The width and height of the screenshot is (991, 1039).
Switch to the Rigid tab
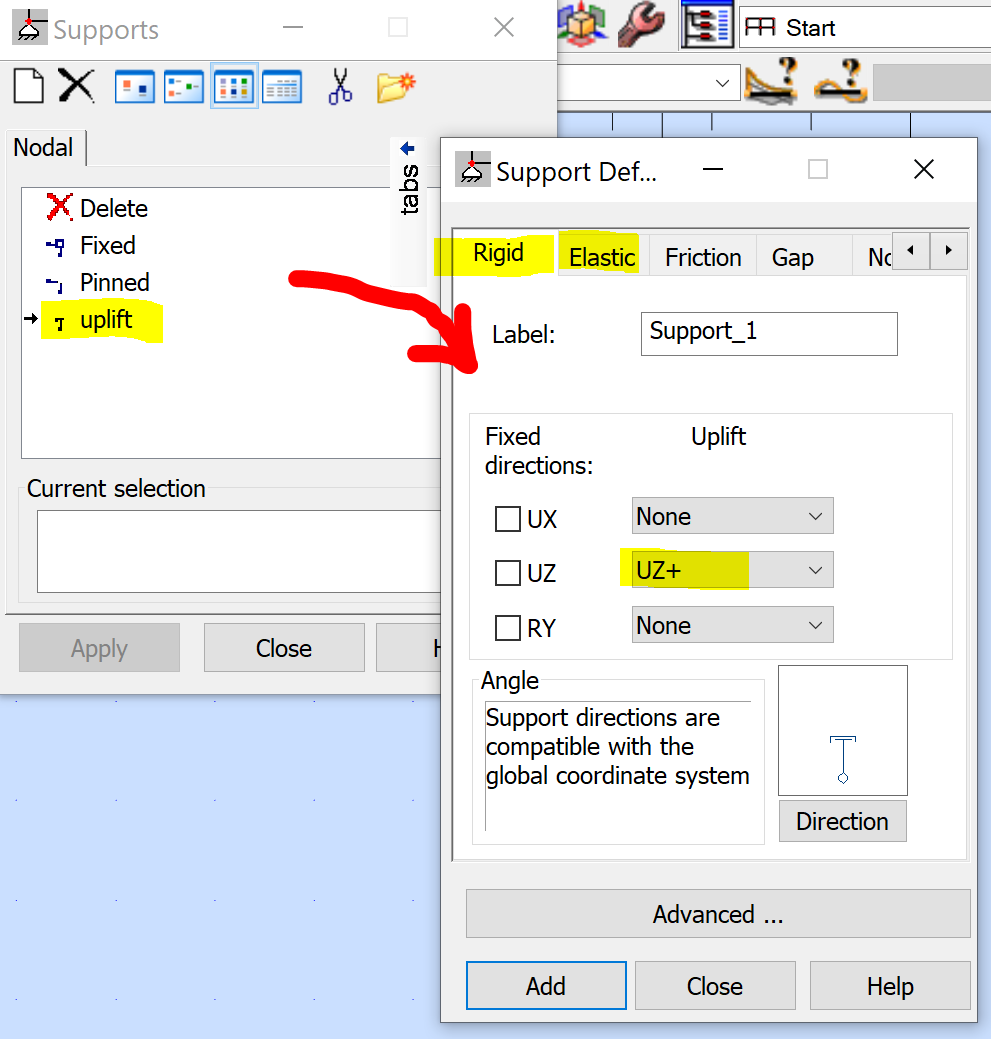[498, 253]
